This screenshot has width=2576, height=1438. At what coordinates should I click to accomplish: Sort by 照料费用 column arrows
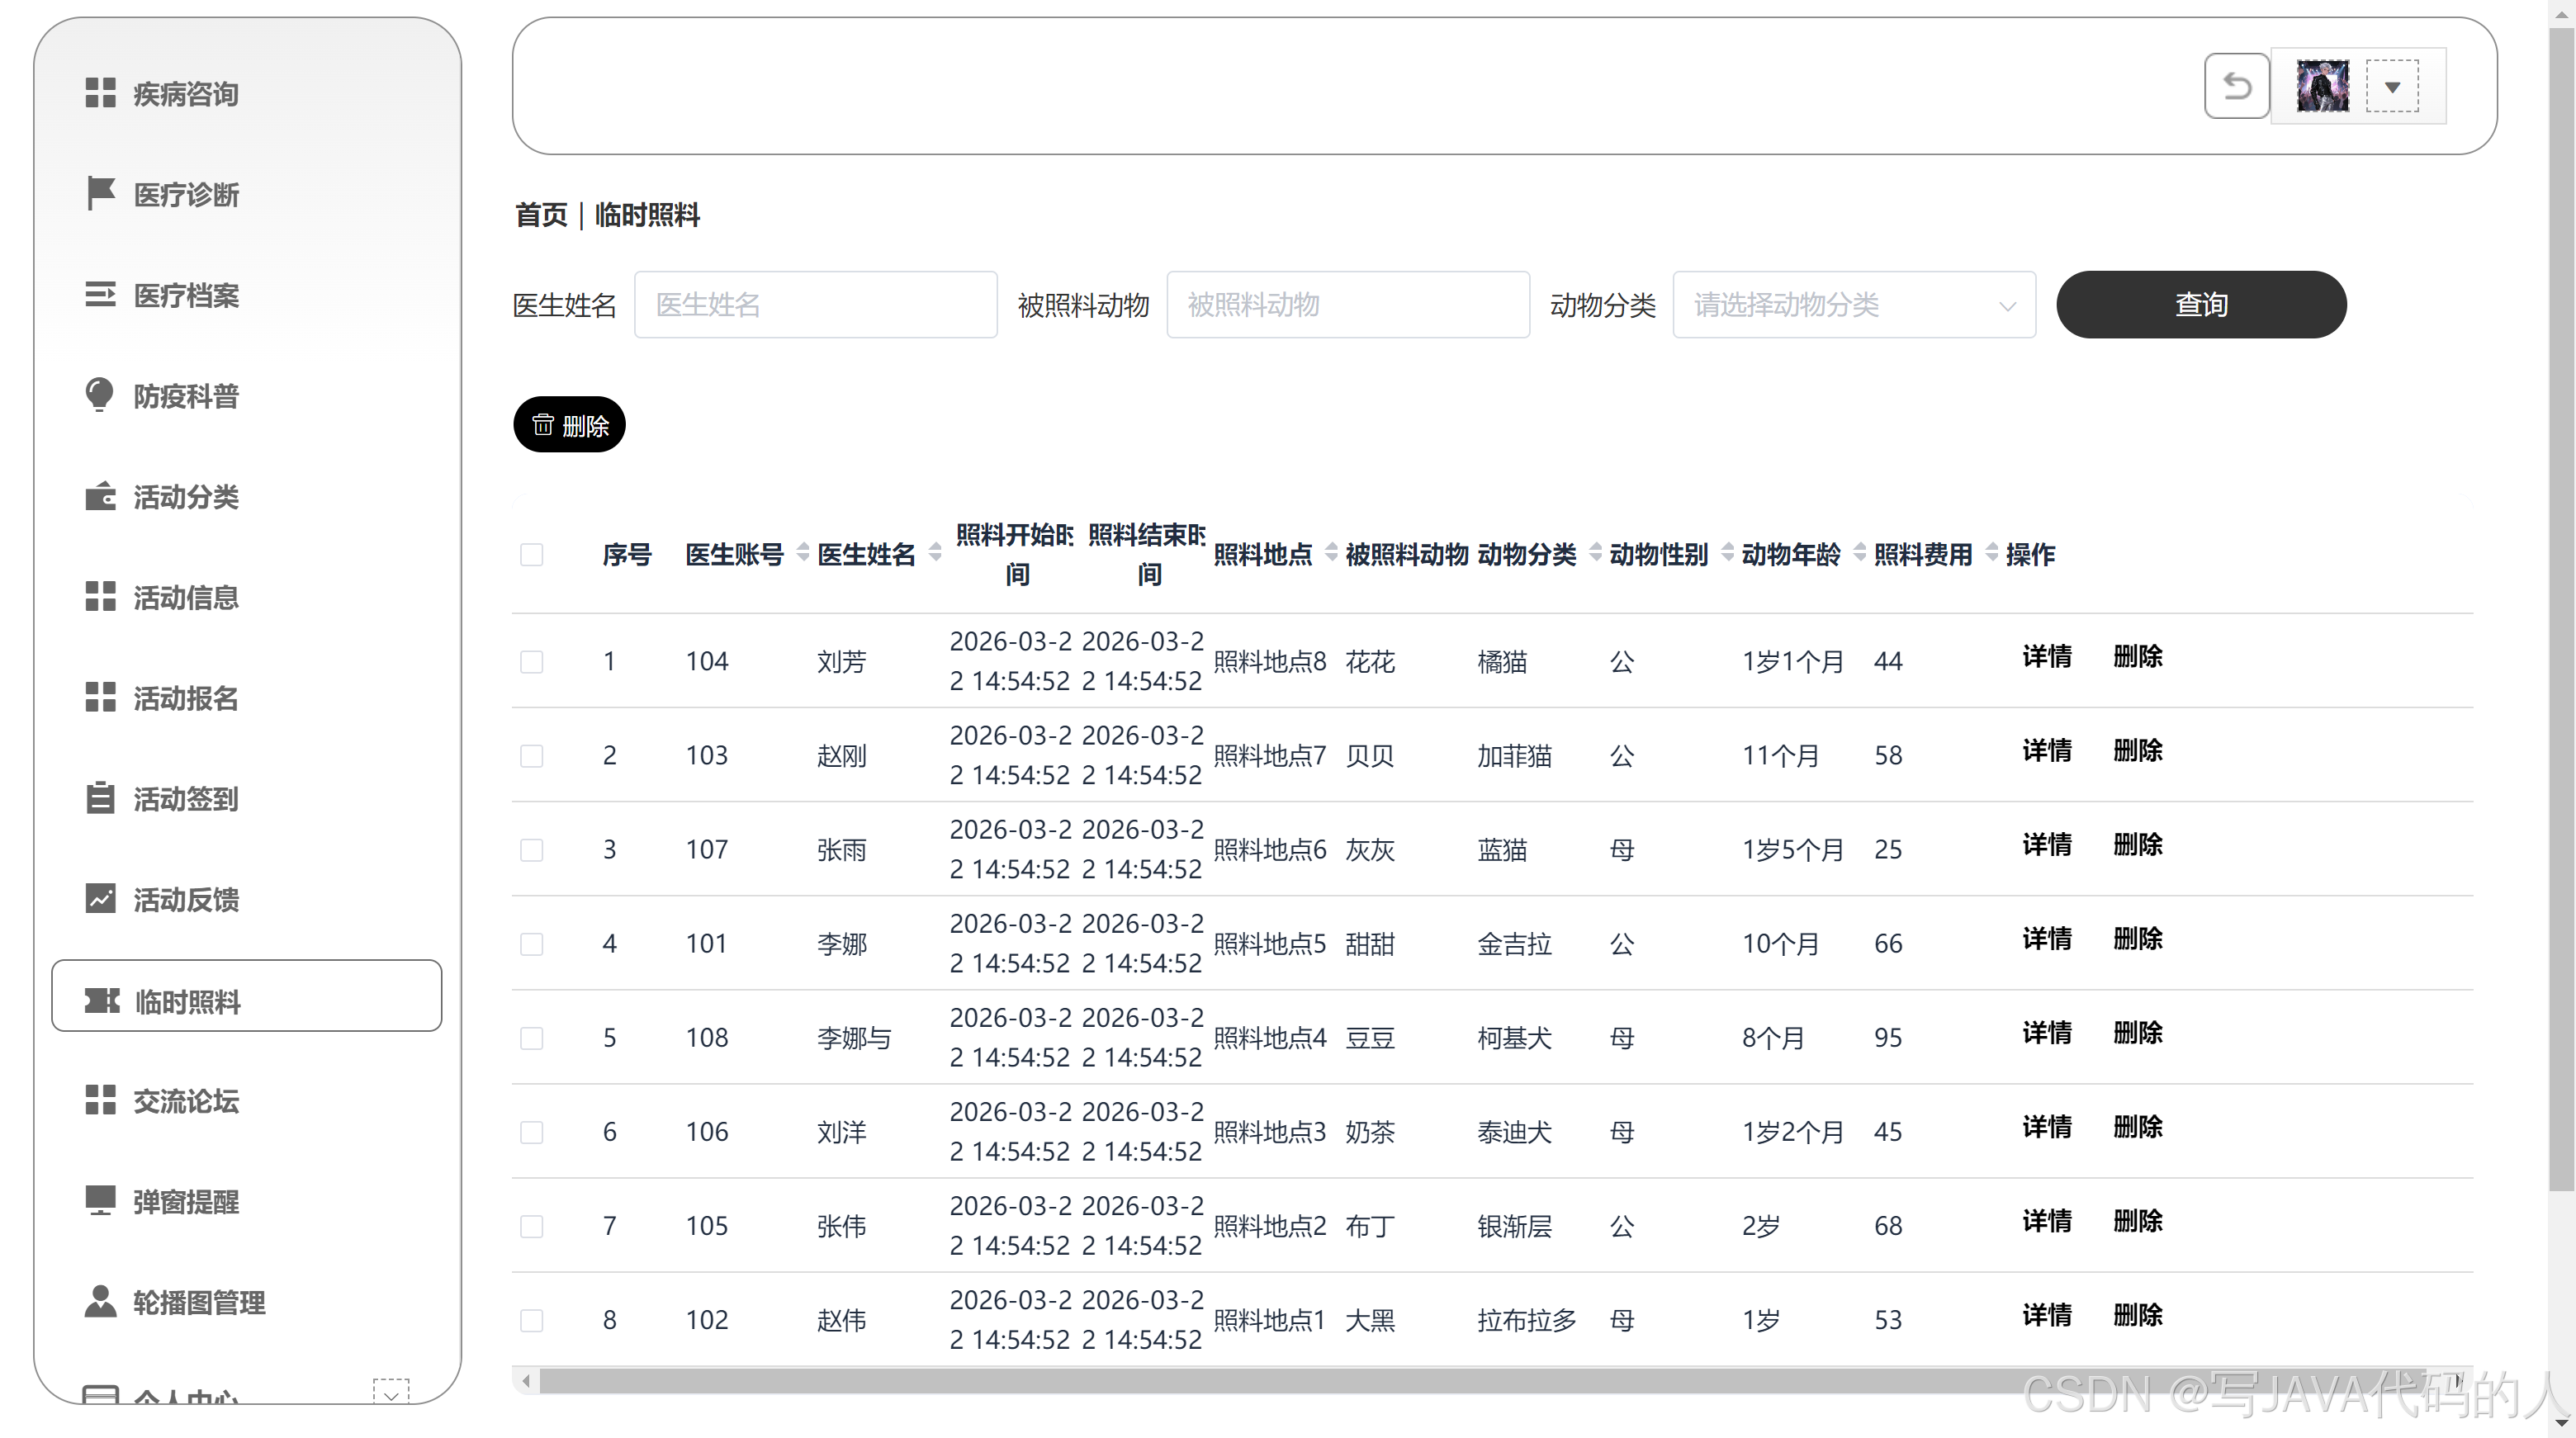(1991, 553)
